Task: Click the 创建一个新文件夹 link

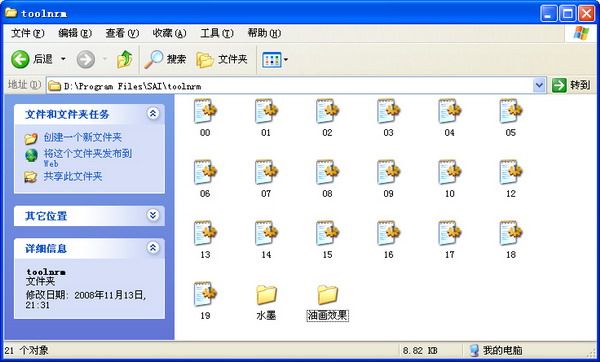Action: 83,137
